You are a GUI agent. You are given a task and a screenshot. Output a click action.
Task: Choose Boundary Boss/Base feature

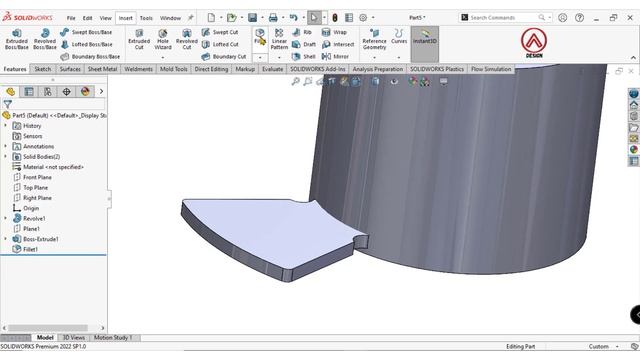90,56
